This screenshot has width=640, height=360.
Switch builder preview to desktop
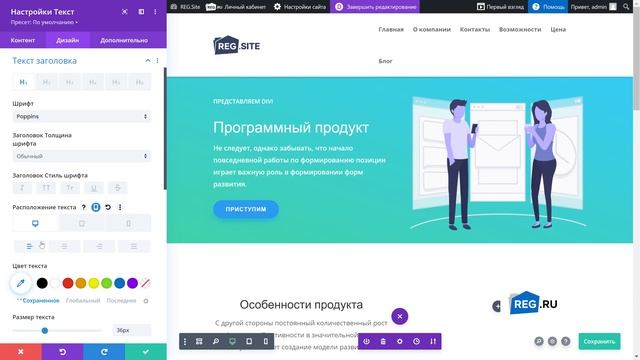[x=232, y=341]
